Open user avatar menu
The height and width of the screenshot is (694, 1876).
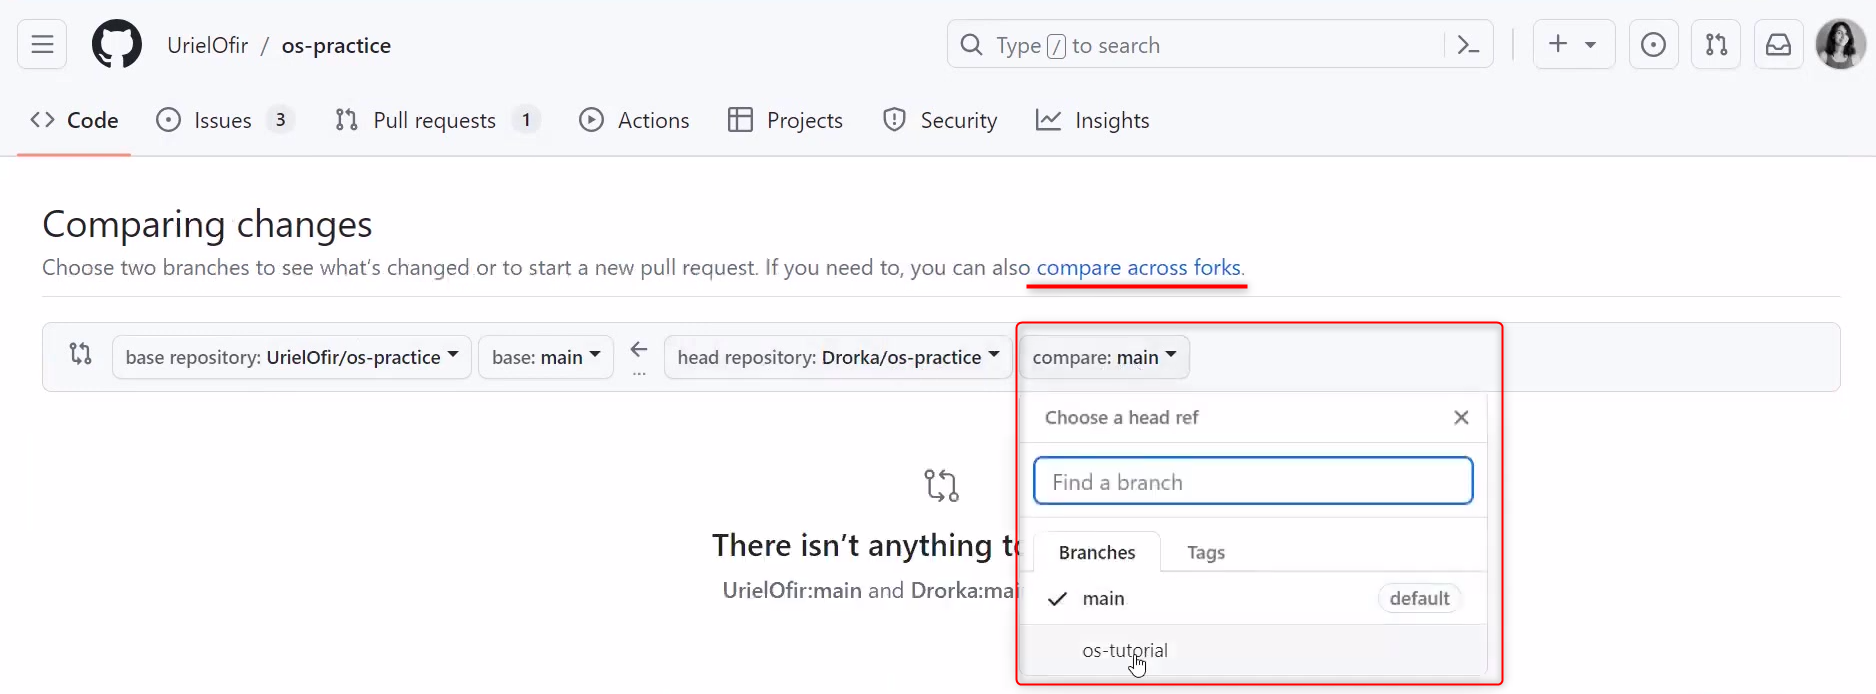pyautogui.click(x=1840, y=44)
